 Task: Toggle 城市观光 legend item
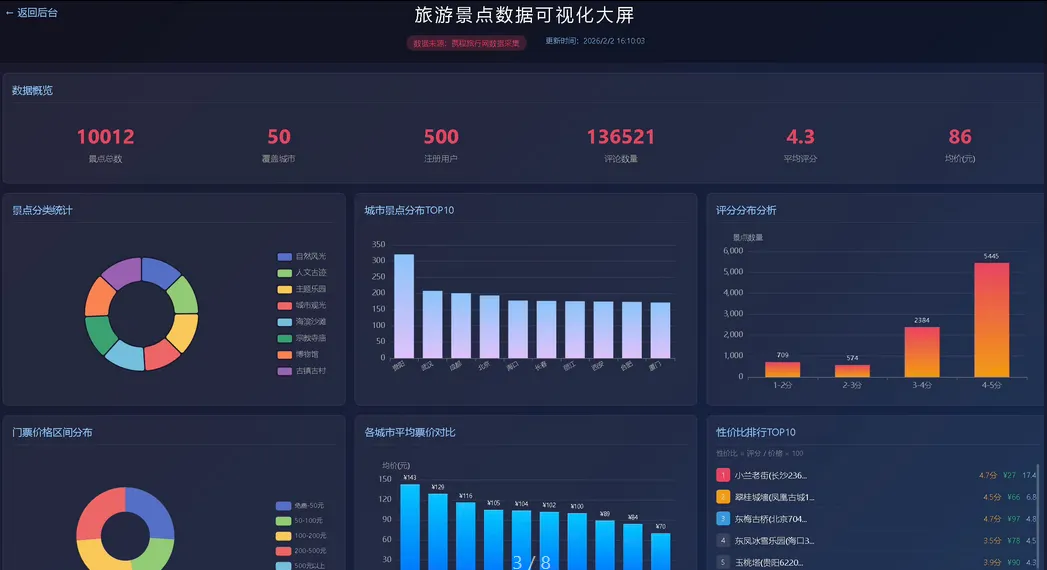[x=302, y=305]
